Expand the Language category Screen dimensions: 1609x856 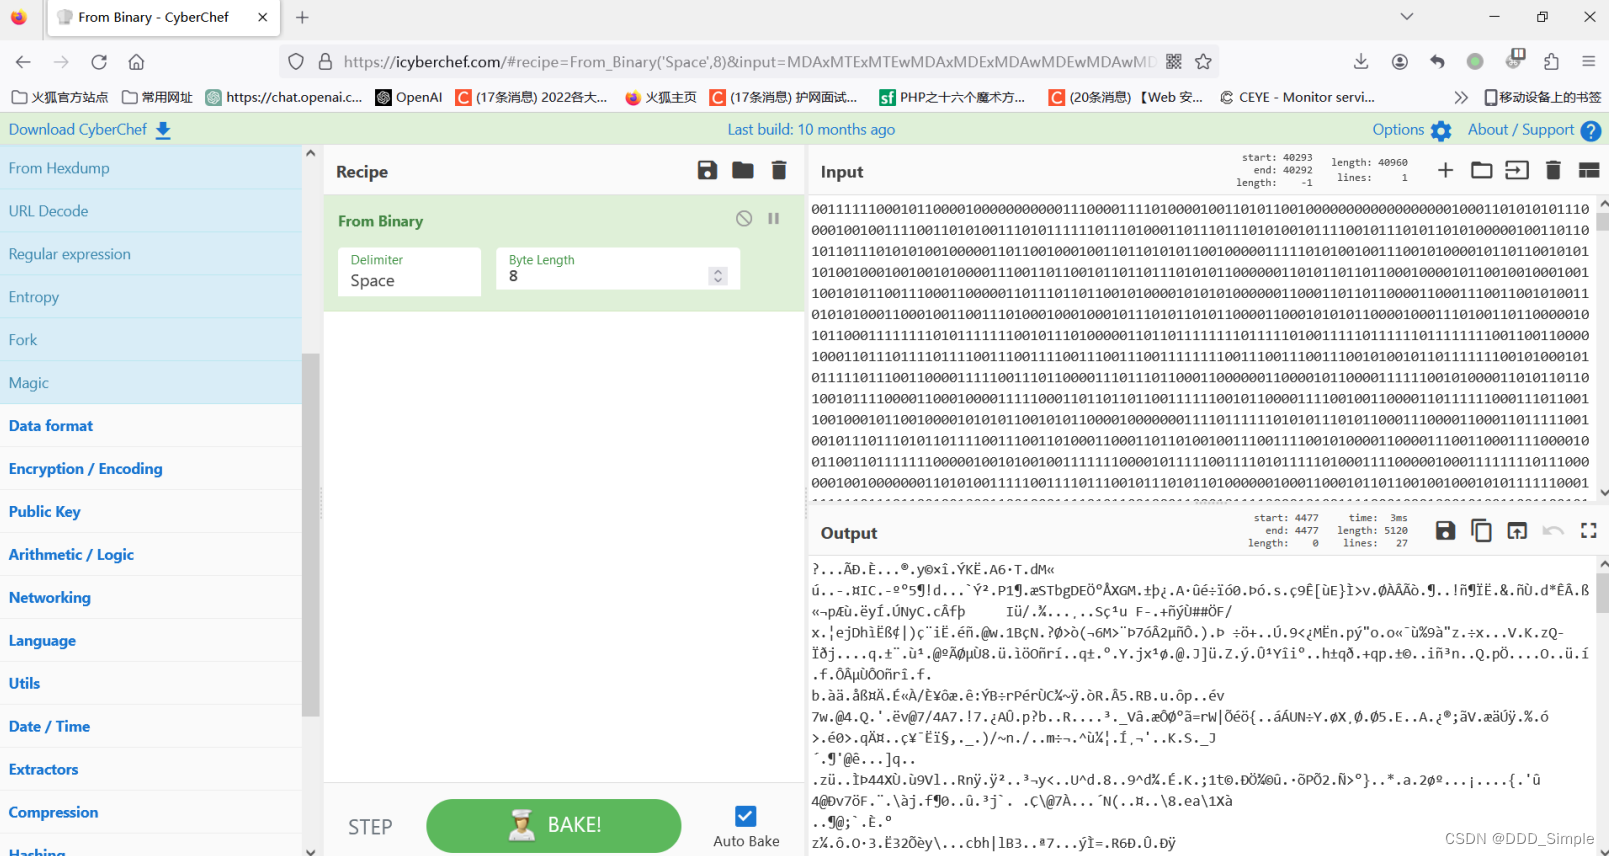coord(150,641)
